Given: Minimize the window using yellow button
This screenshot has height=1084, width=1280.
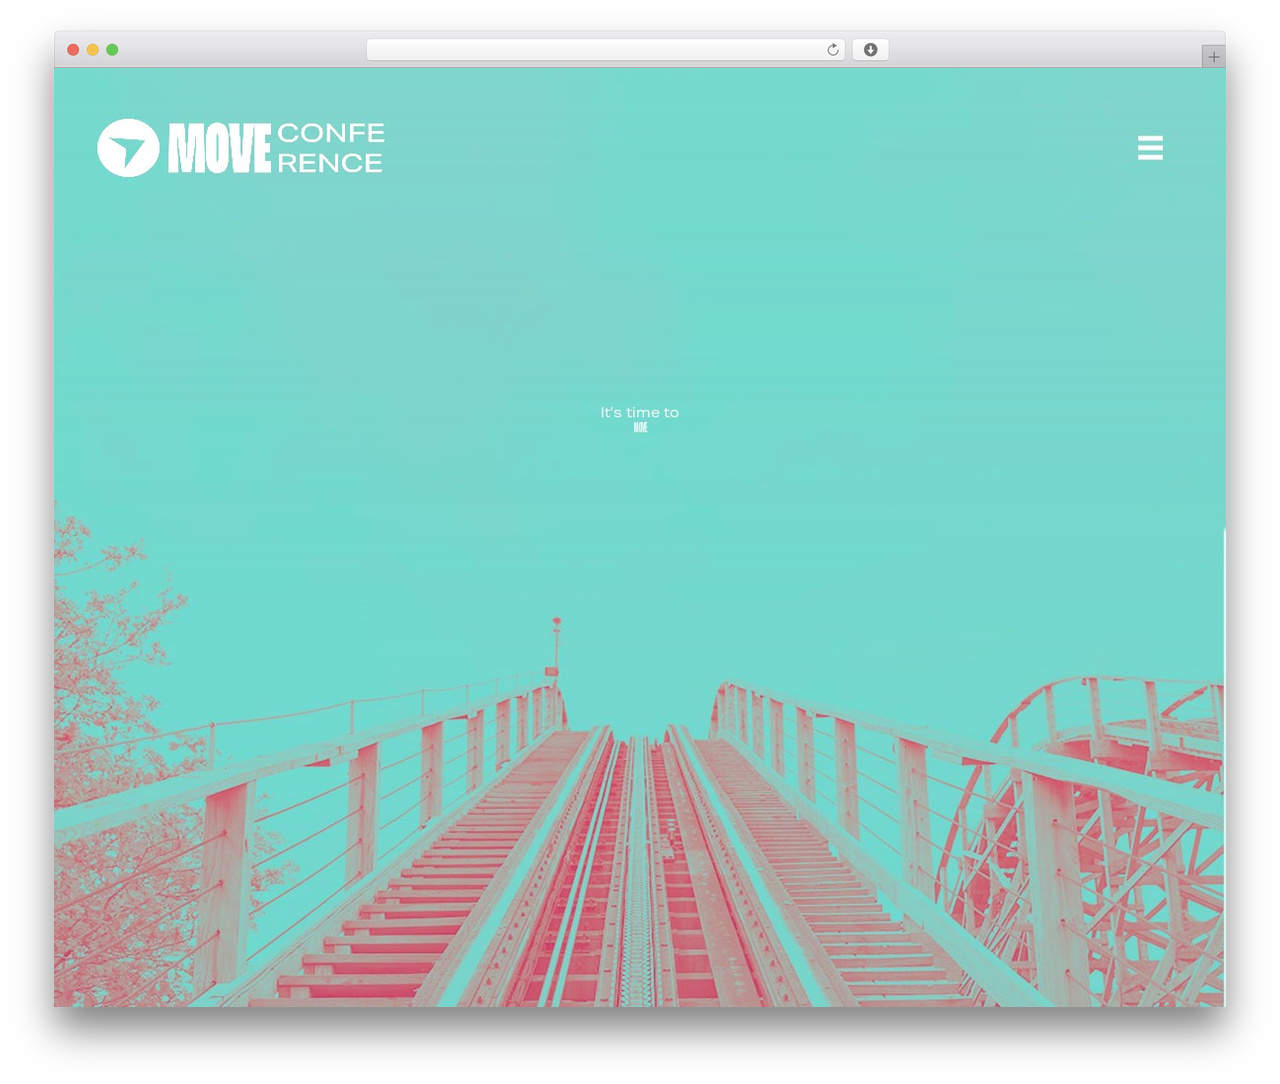Looking at the screenshot, I should tap(92, 50).
